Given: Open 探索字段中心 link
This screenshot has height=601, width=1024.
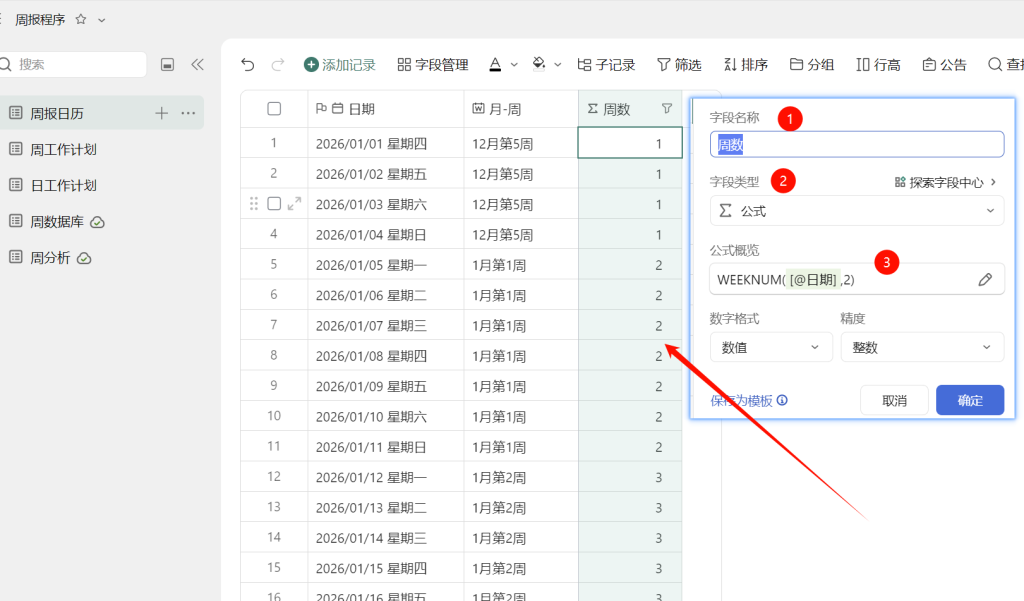Looking at the screenshot, I should (945, 182).
